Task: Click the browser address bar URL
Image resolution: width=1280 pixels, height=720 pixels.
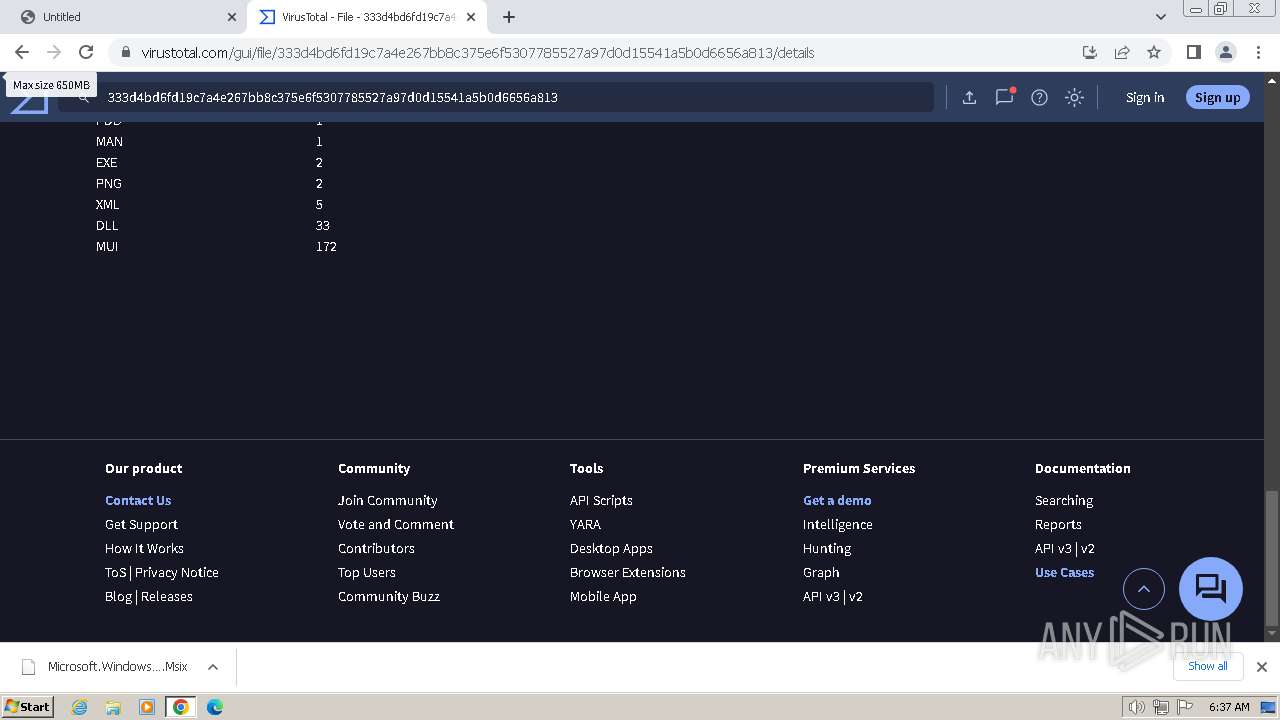Action: point(478,53)
